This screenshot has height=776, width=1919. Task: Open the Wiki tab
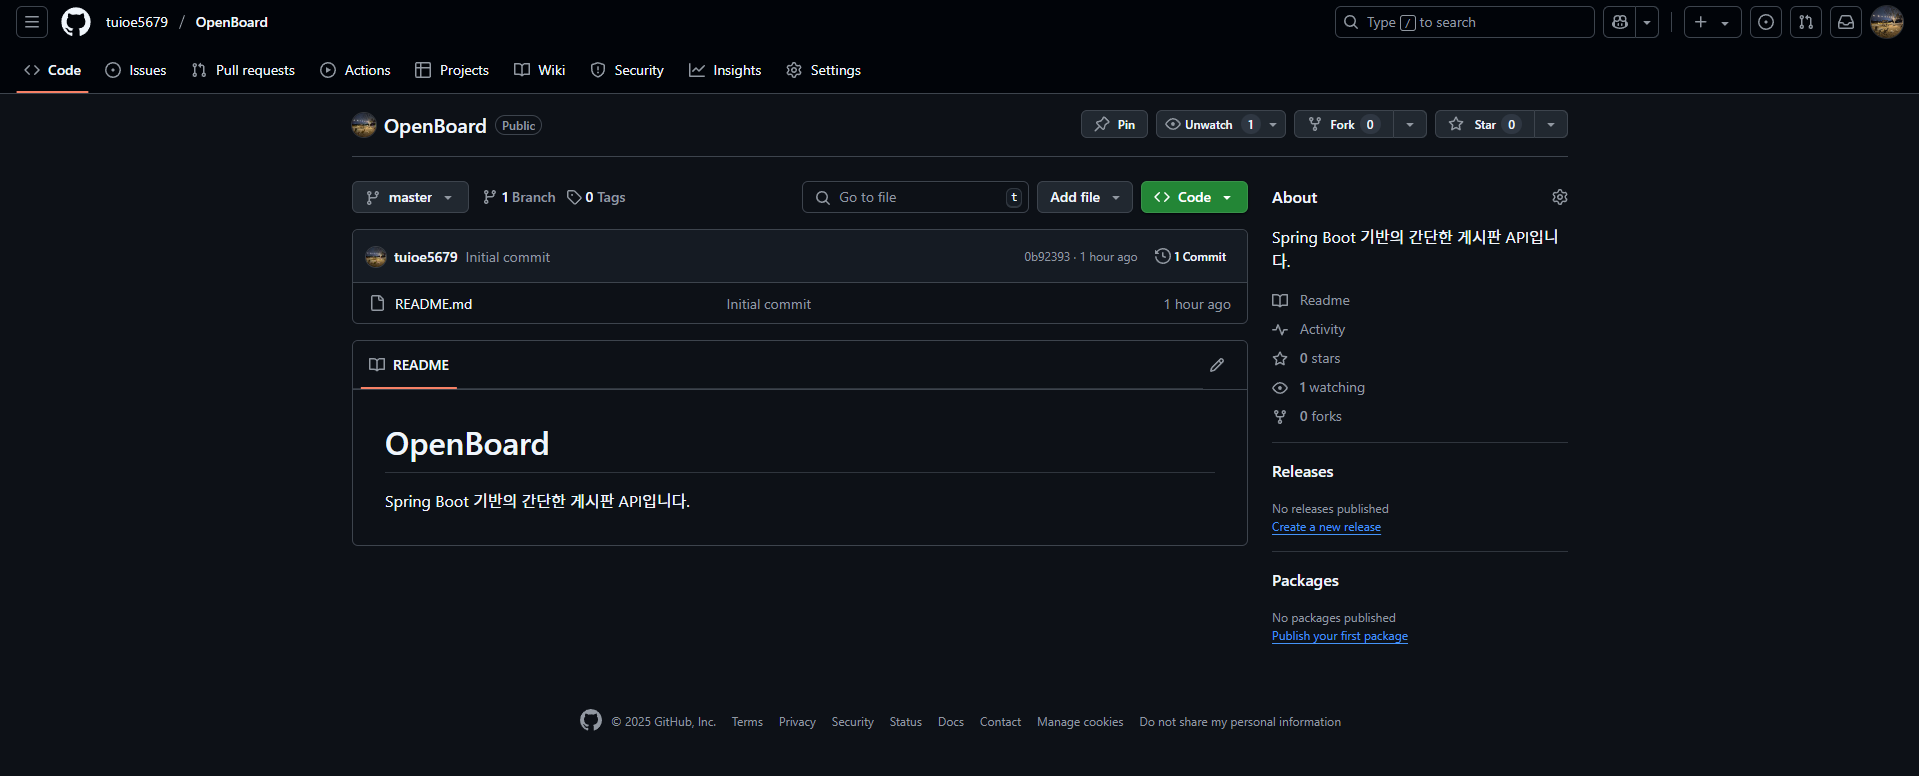(540, 70)
